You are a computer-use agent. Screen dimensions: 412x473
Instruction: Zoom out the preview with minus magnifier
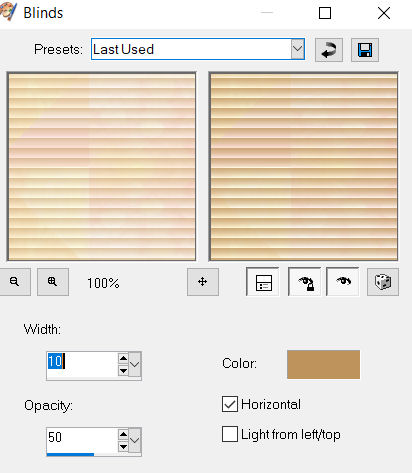[14, 282]
